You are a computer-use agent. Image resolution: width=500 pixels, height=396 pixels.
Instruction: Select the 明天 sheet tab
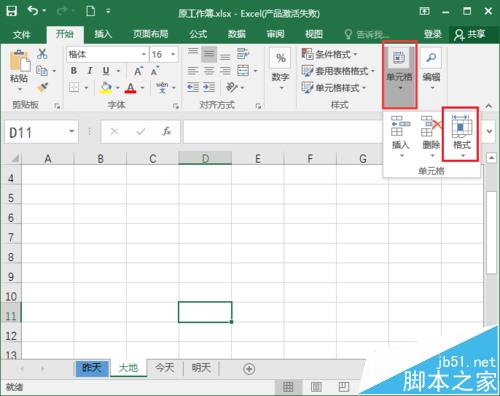pyautogui.click(x=201, y=368)
